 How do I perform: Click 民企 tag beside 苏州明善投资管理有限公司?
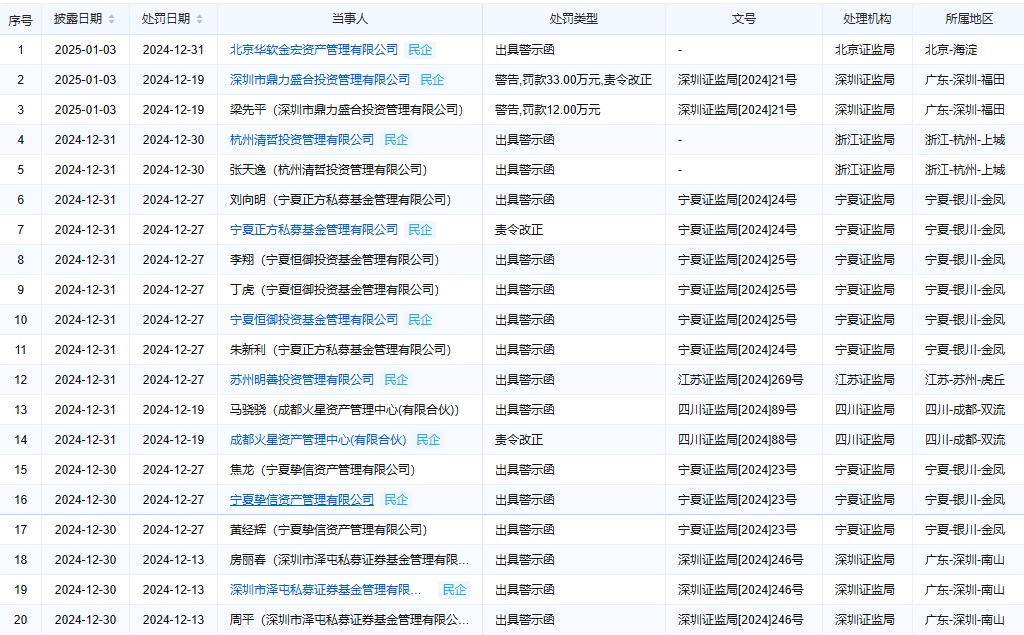396,380
